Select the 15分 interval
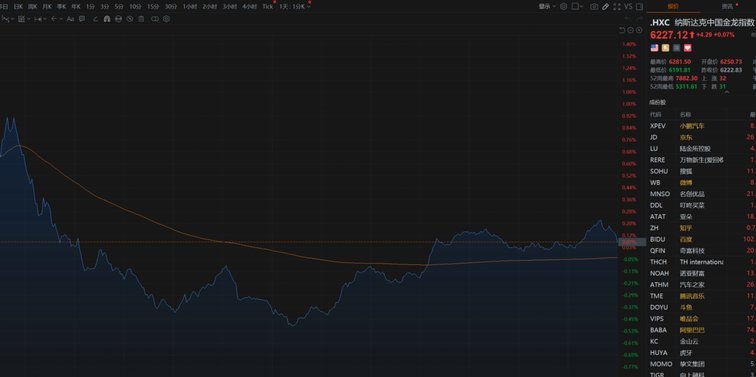Image resolution: width=756 pixels, height=377 pixels. coord(153,7)
